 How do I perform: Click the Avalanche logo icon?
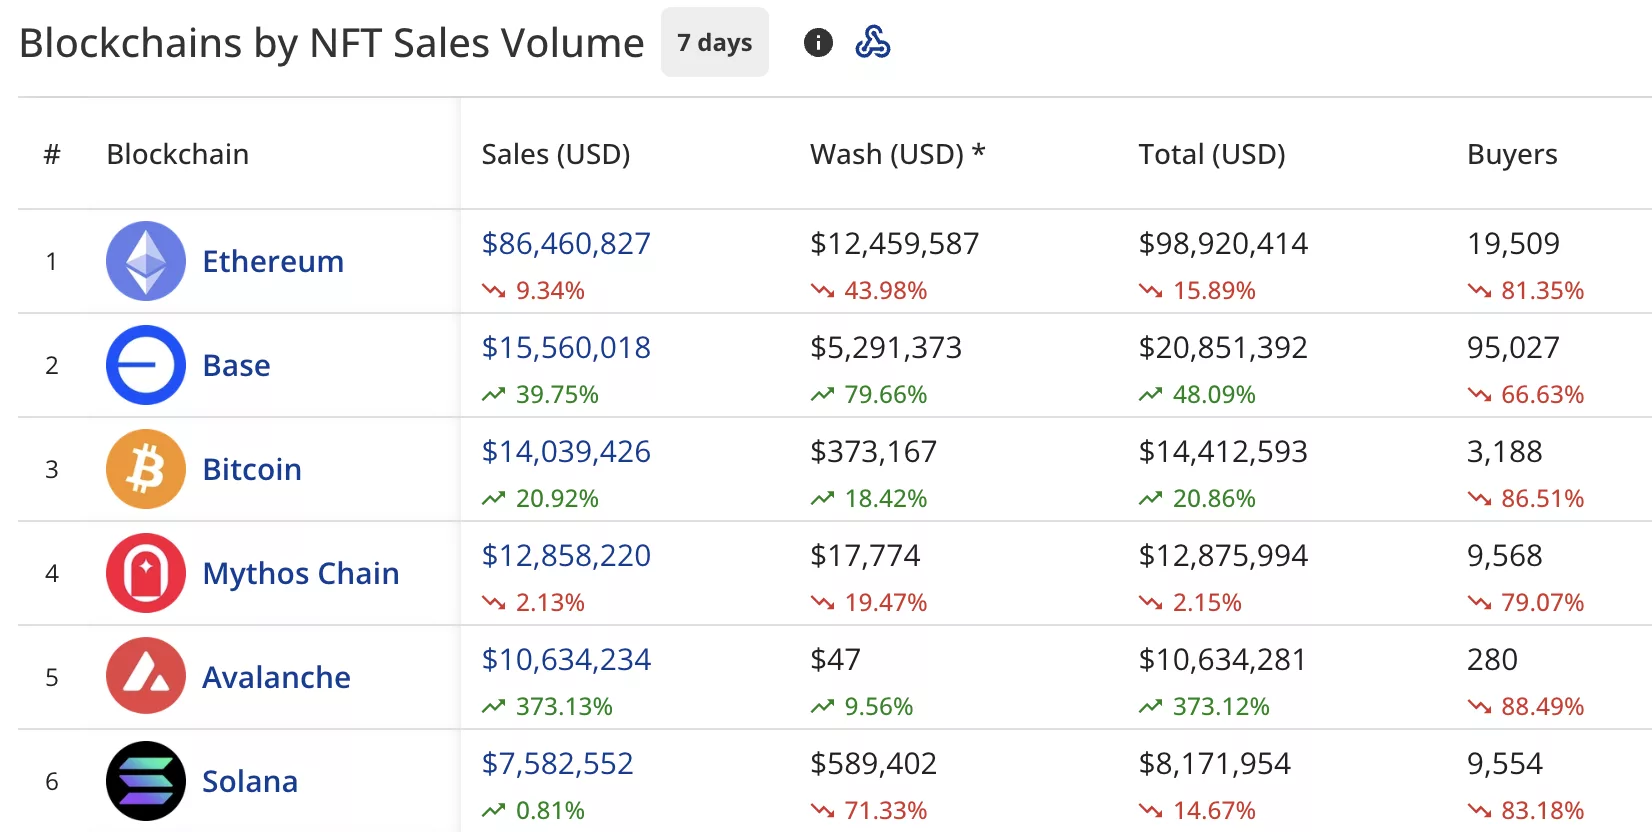tap(146, 677)
